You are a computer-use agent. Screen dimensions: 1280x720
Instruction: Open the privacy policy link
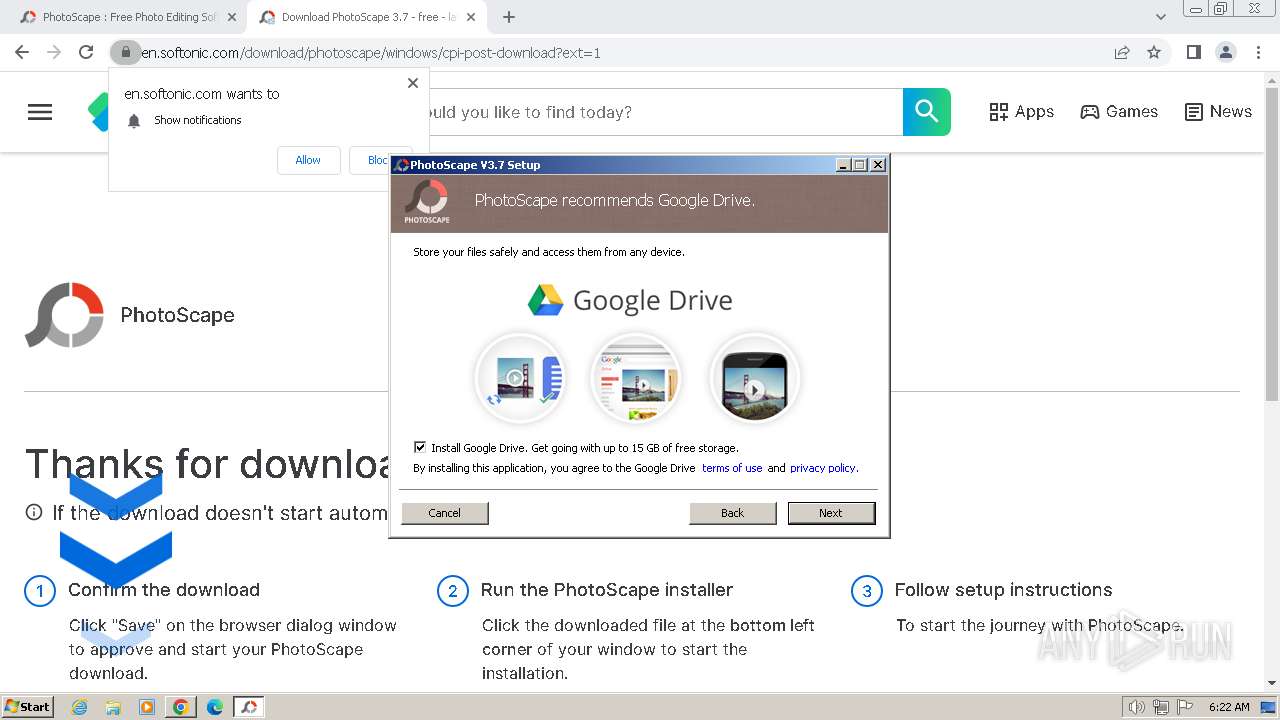823,468
